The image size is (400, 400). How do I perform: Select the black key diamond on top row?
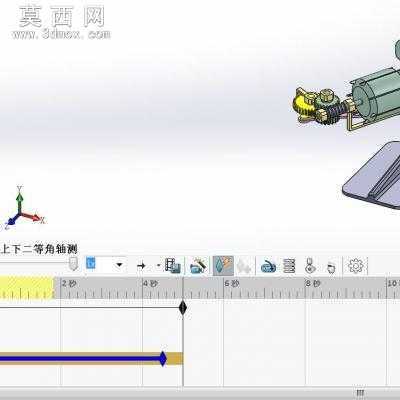(x=183, y=308)
